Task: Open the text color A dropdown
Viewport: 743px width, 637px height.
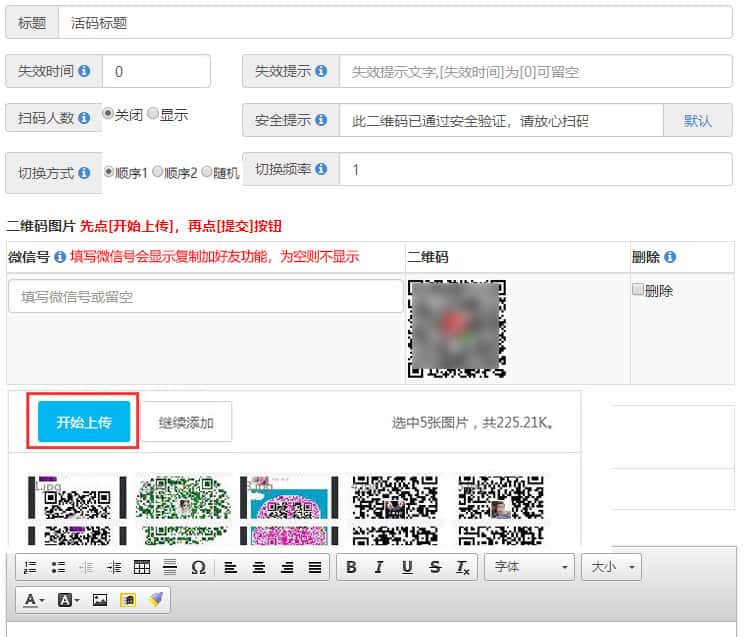Action: pyautogui.click(x=34, y=600)
